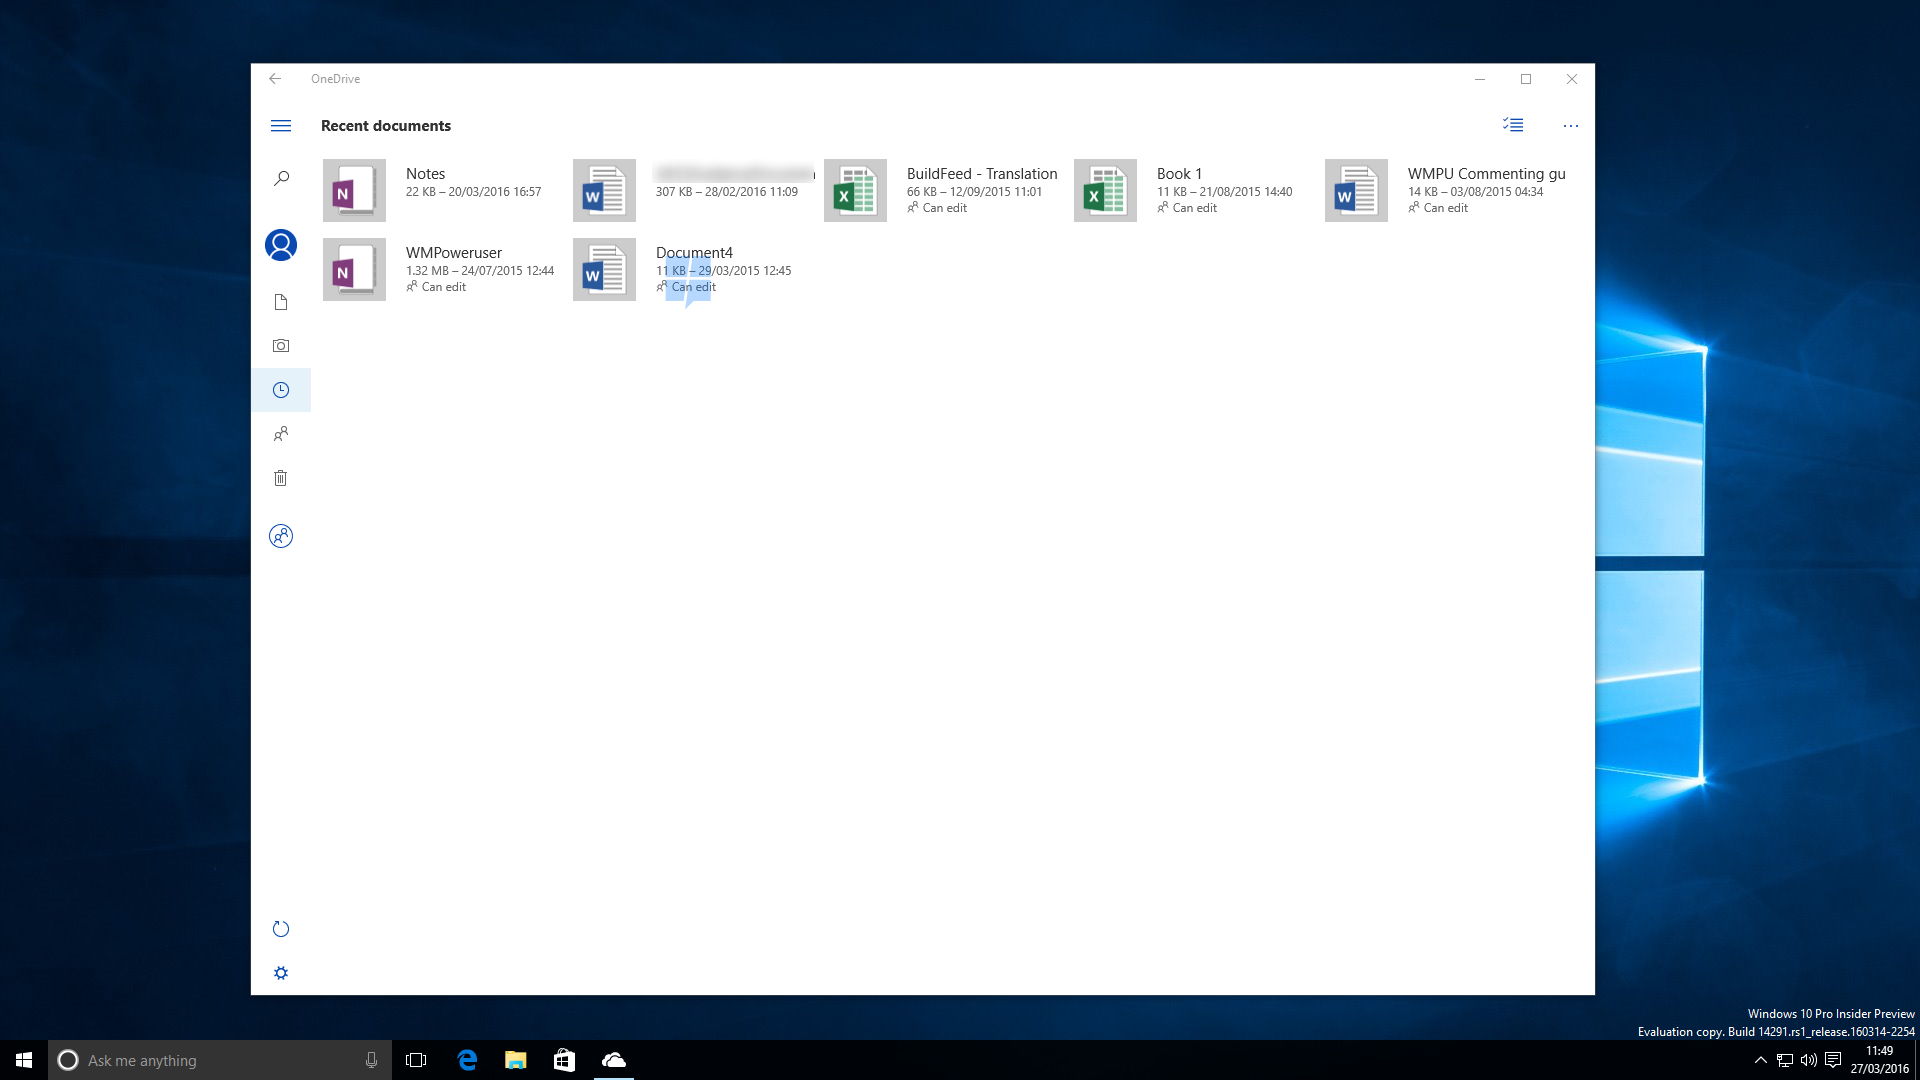Open the Shared section people icon
The width and height of the screenshot is (1920, 1080).
tap(281, 434)
